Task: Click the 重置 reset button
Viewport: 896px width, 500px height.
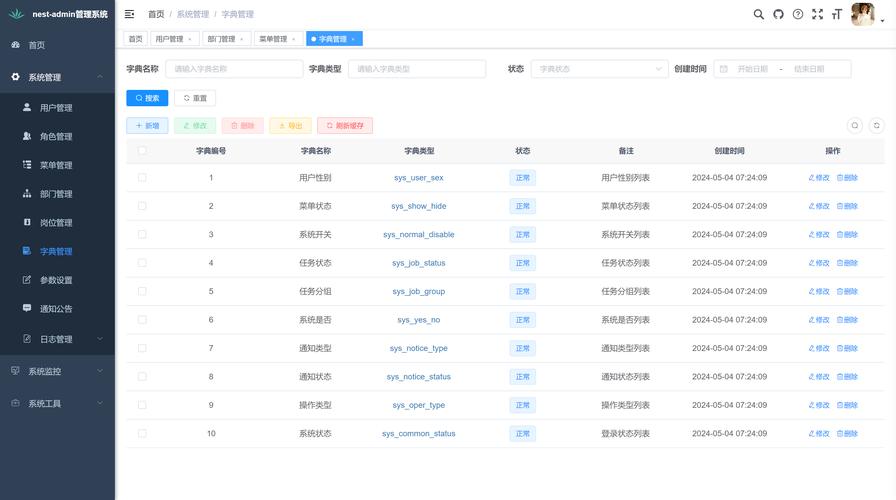Action: click(195, 98)
